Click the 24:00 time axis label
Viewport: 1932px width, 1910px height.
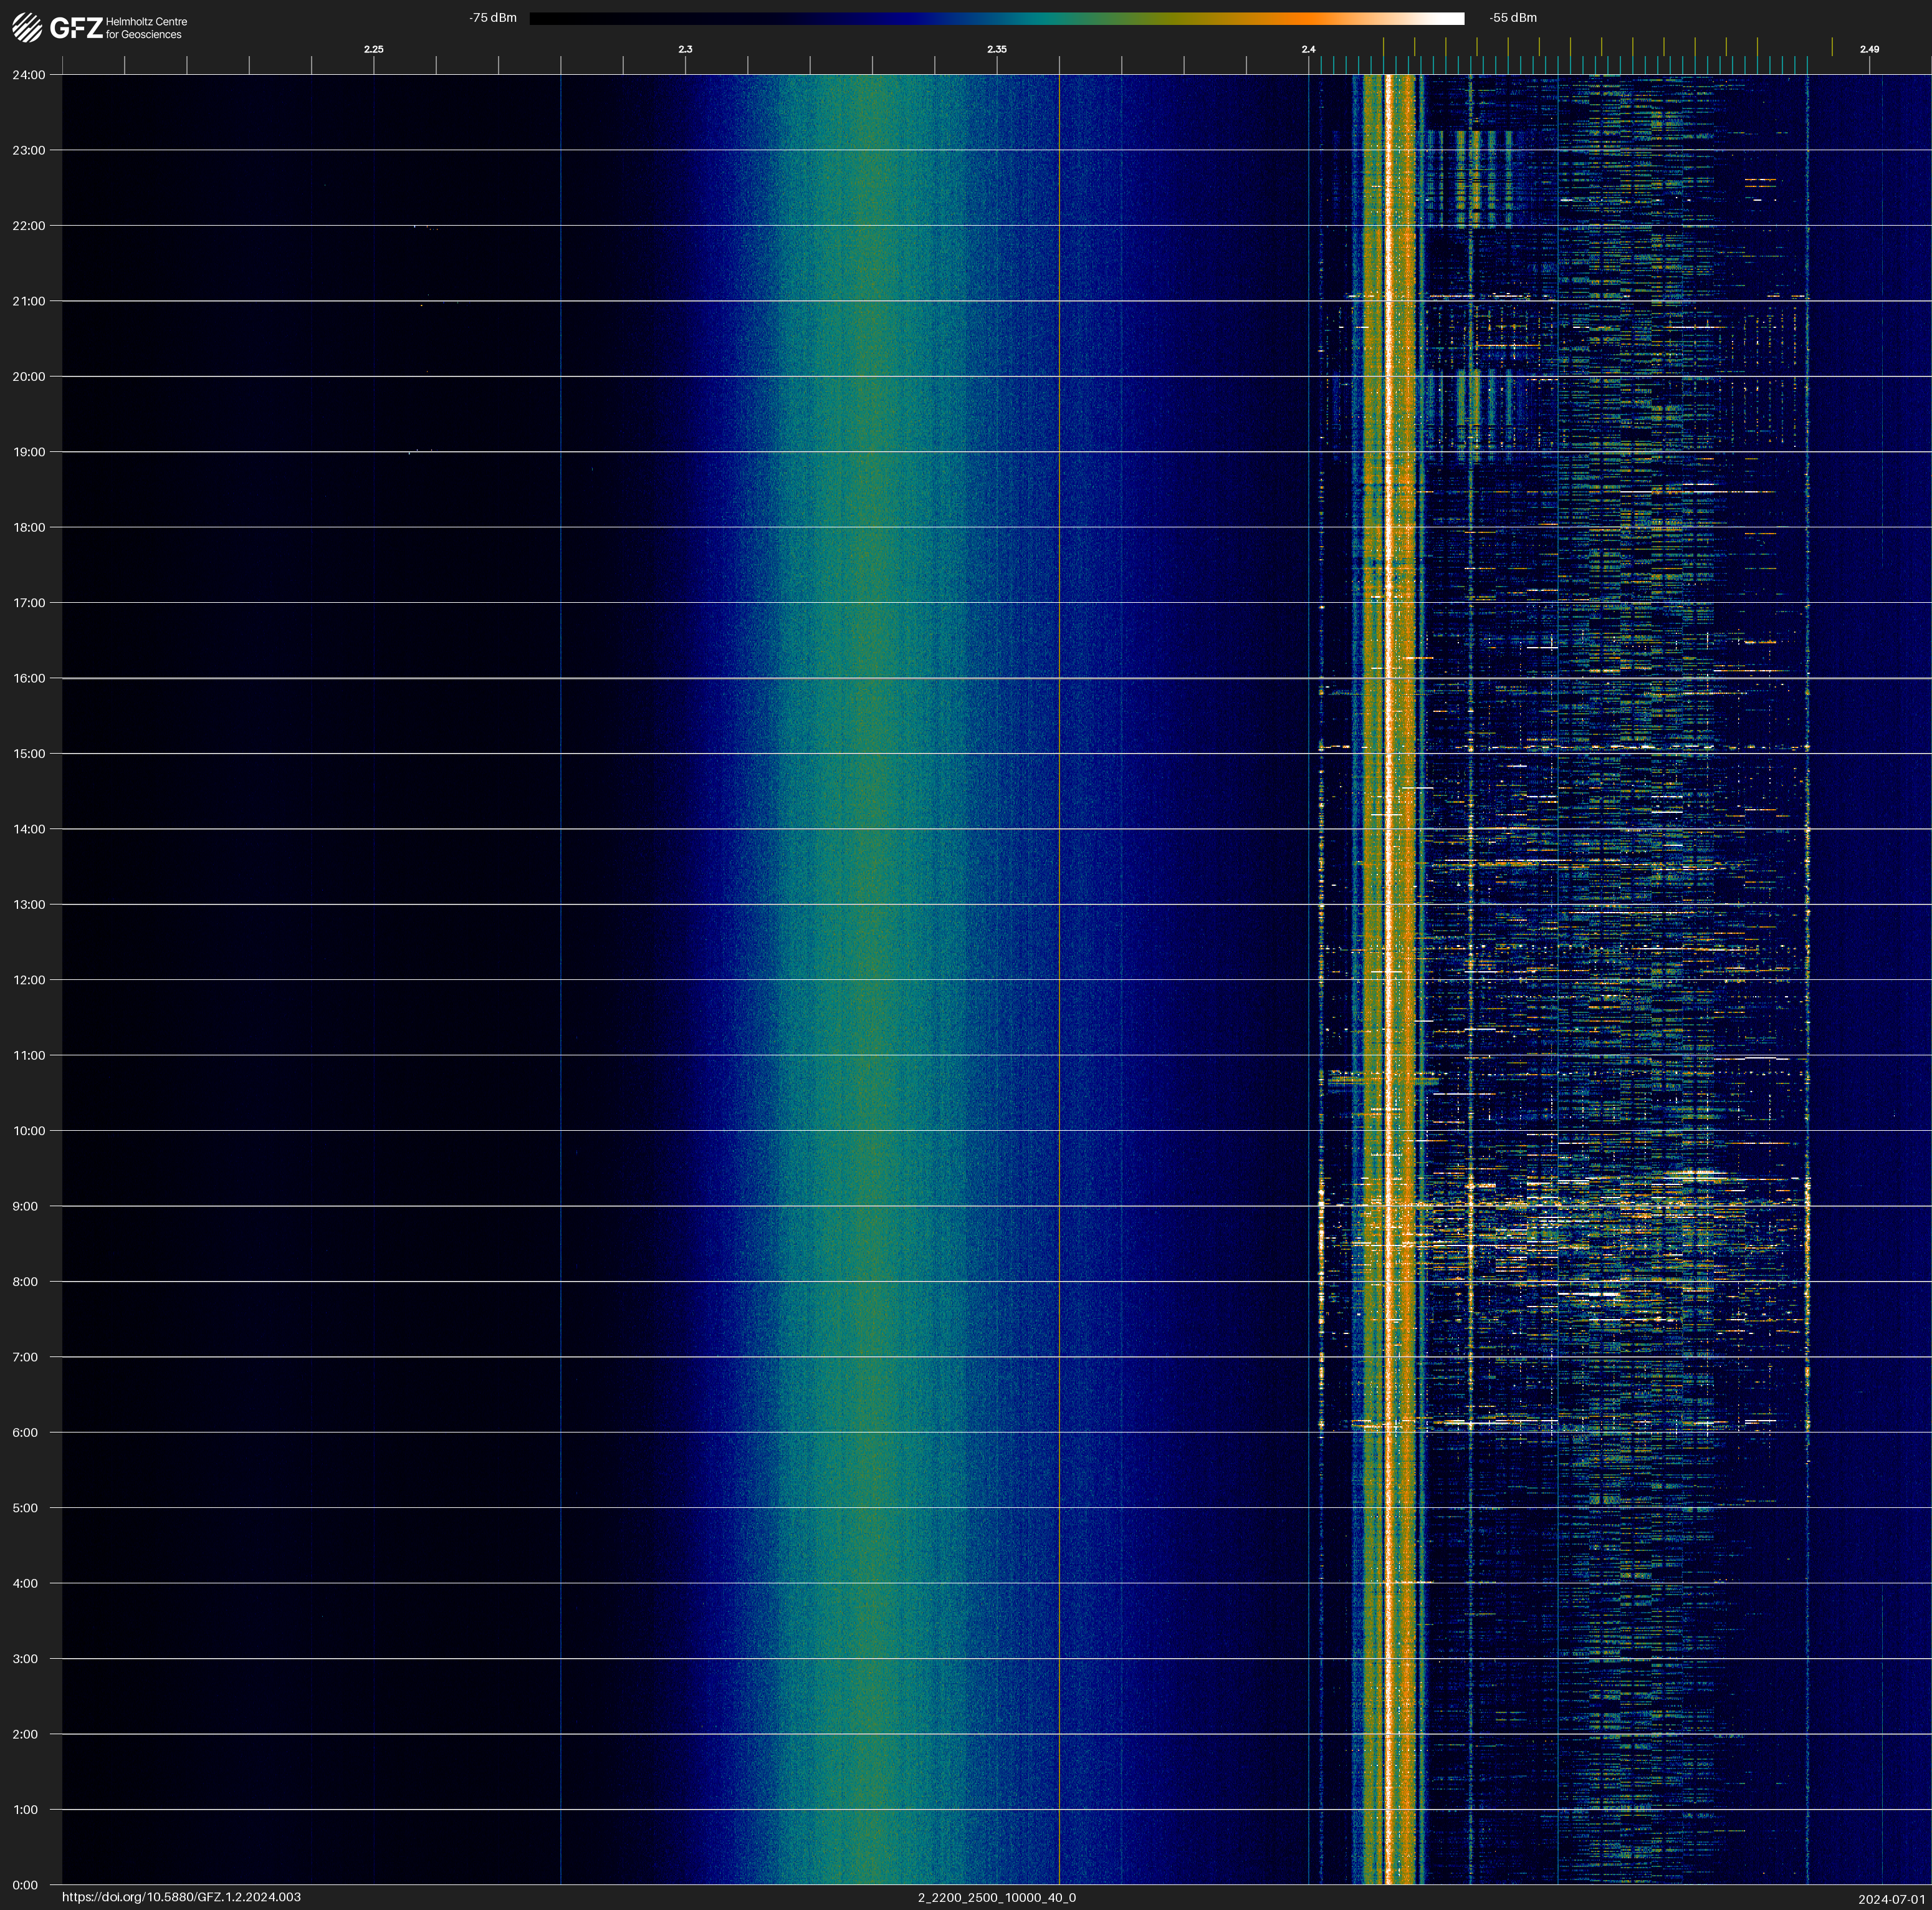pos(29,75)
